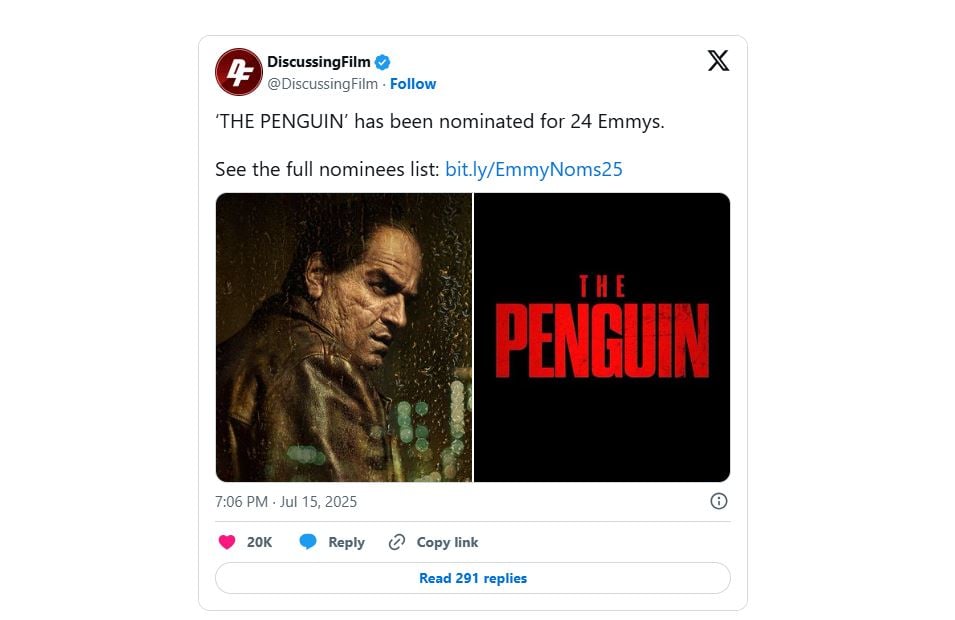The height and width of the screenshot is (620, 955).
Task: Click the '24 Emmys' tweet text line
Action: click(440, 122)
